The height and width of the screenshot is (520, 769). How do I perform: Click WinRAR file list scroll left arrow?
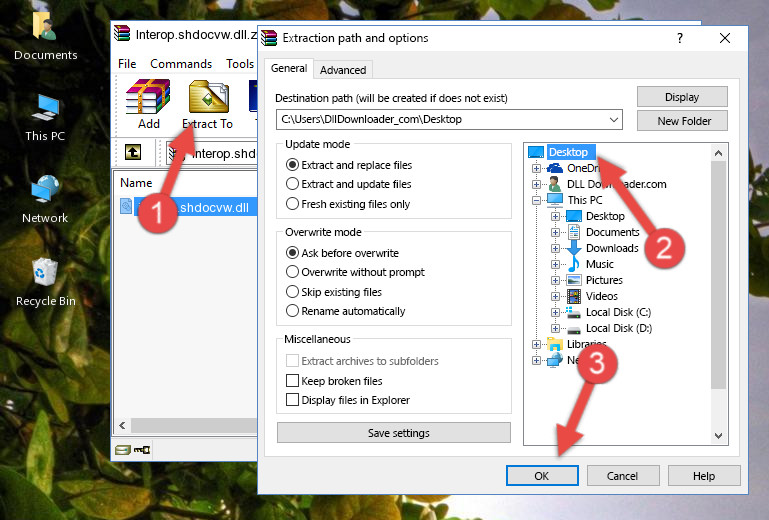122,425
